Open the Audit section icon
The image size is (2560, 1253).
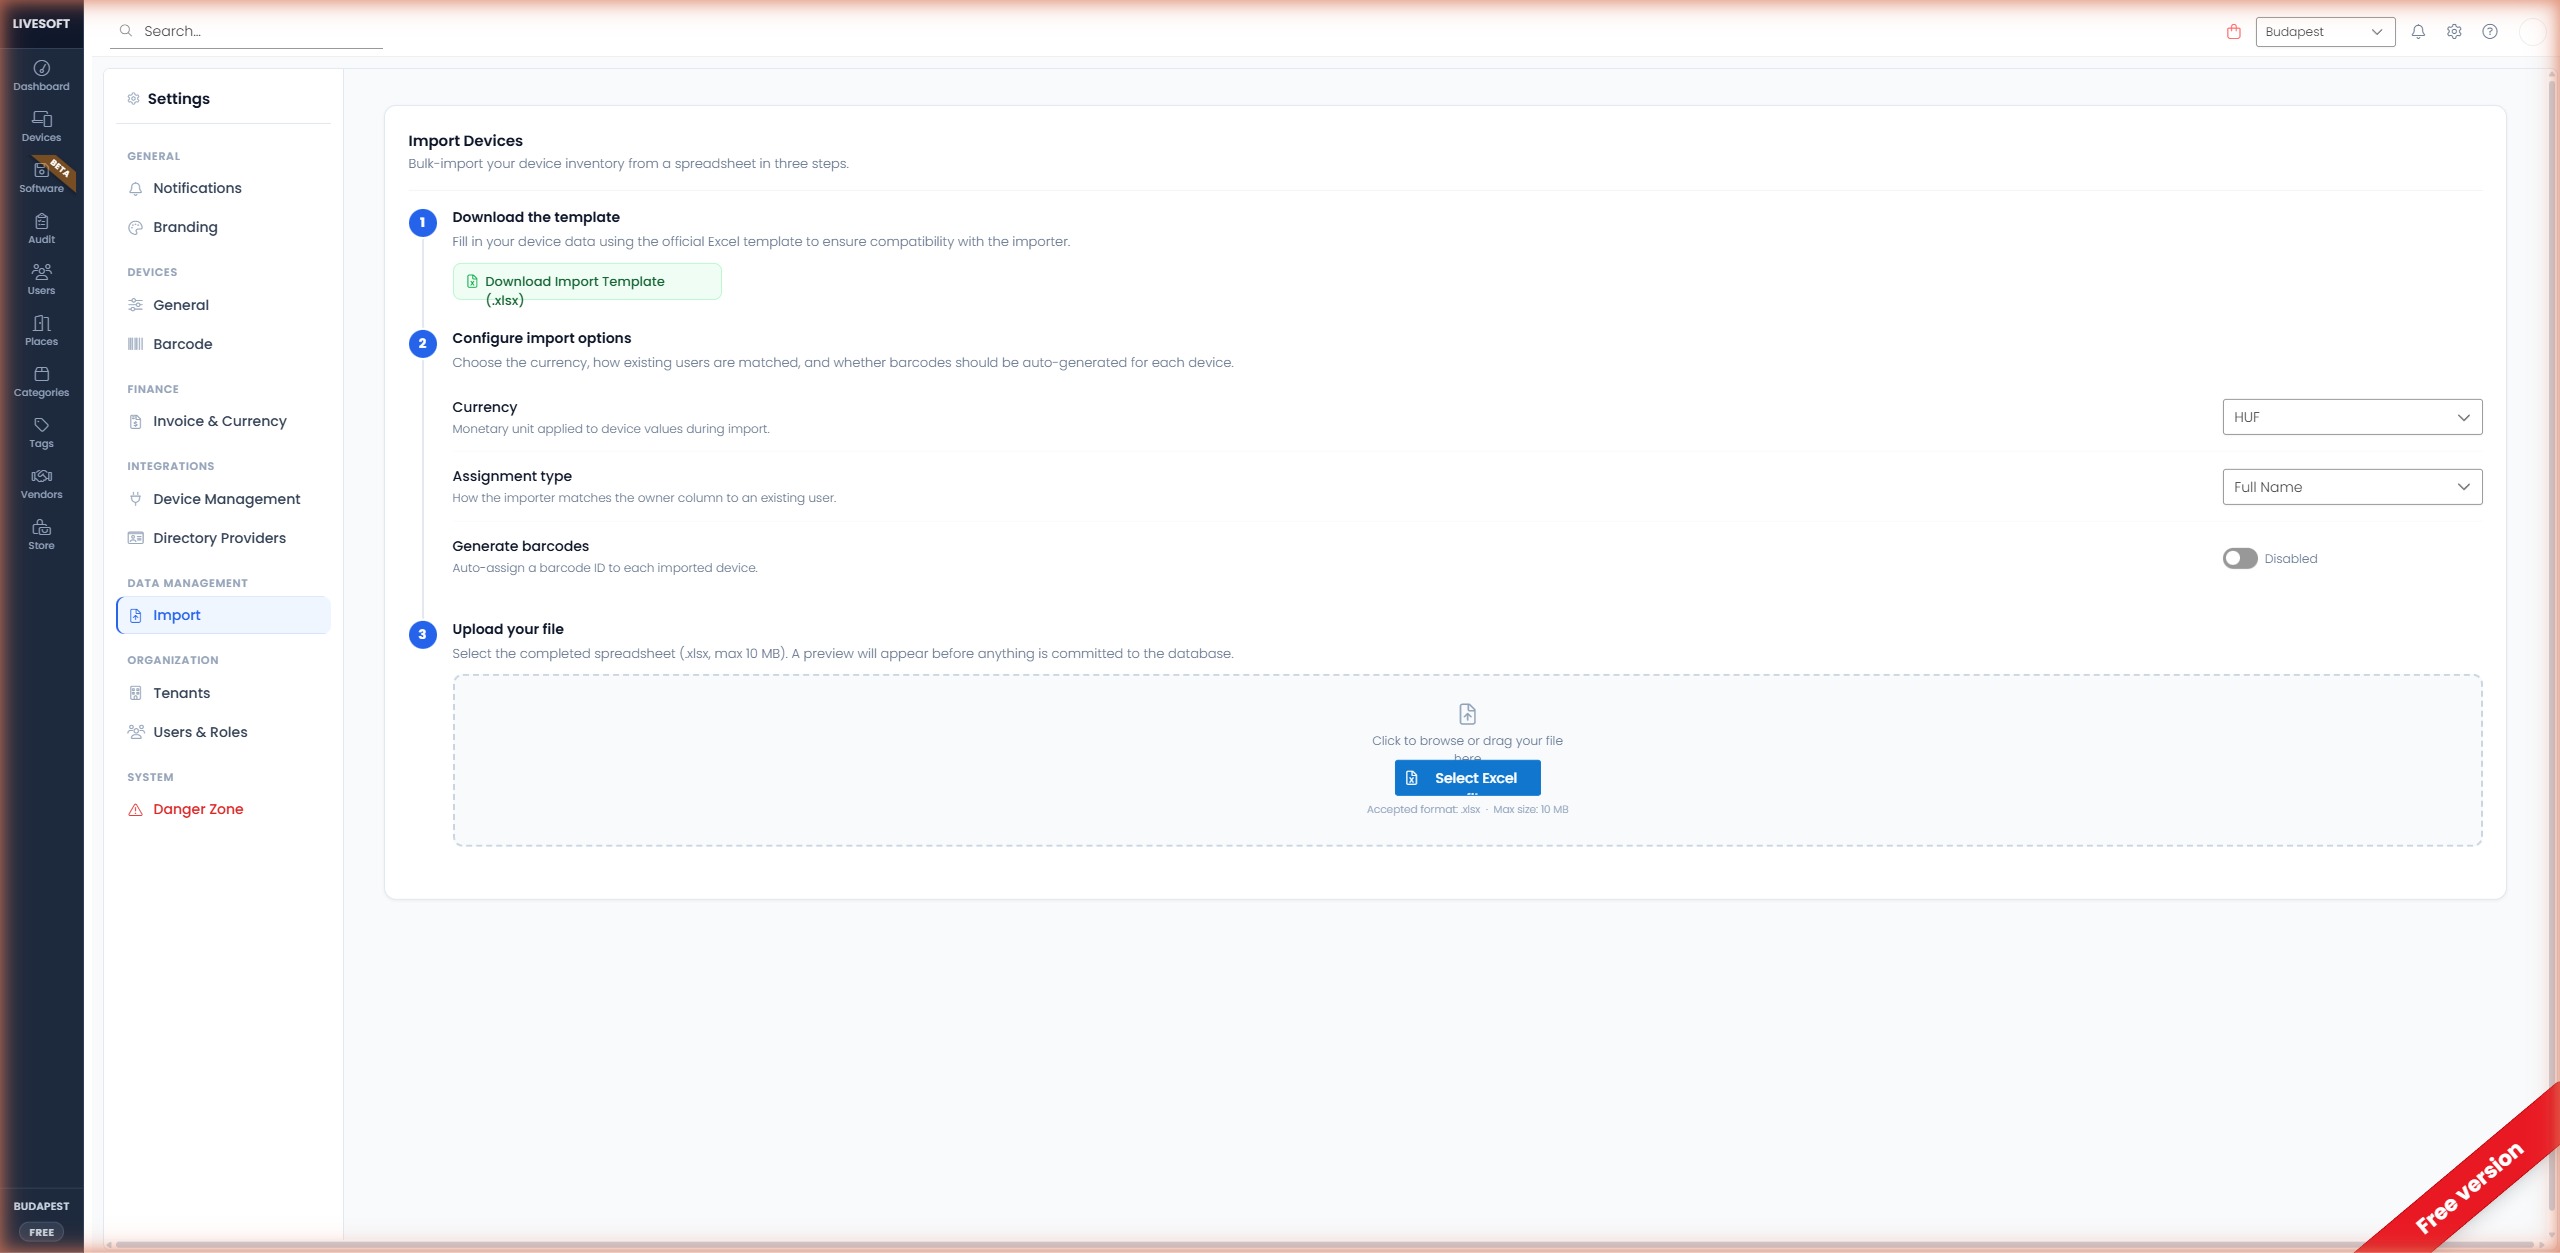41,228
